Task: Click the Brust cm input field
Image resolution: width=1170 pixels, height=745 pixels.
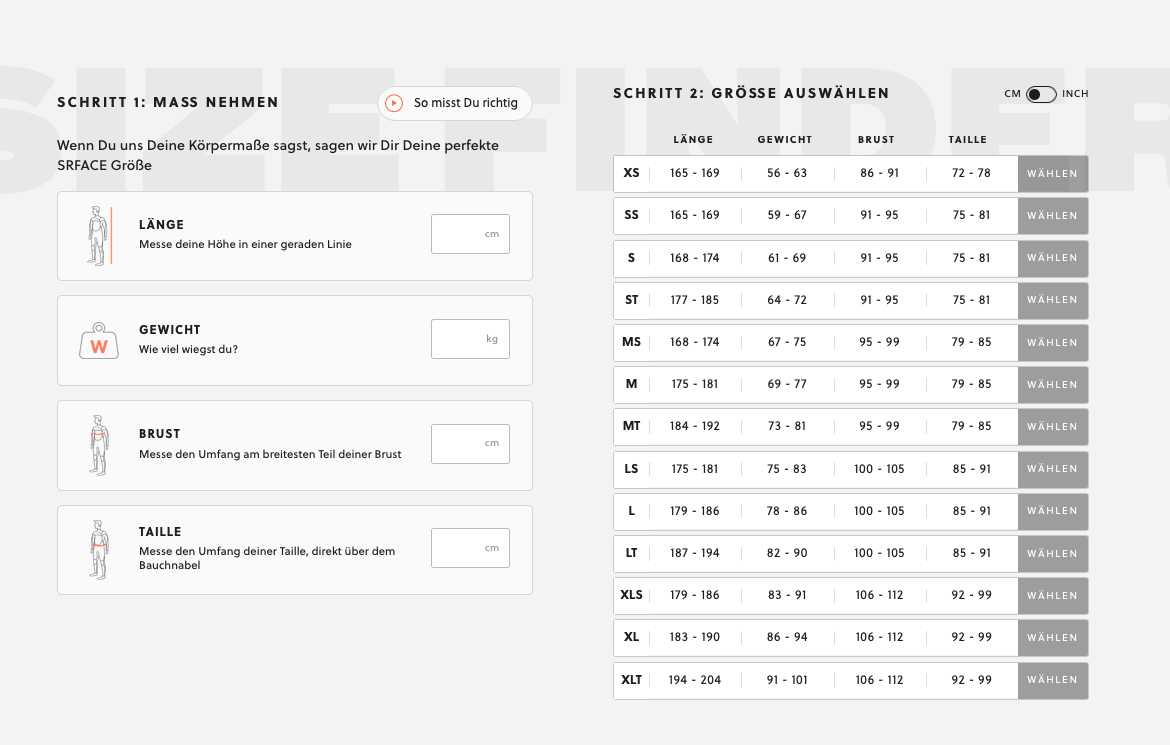Action: click(x=470, y=444)
